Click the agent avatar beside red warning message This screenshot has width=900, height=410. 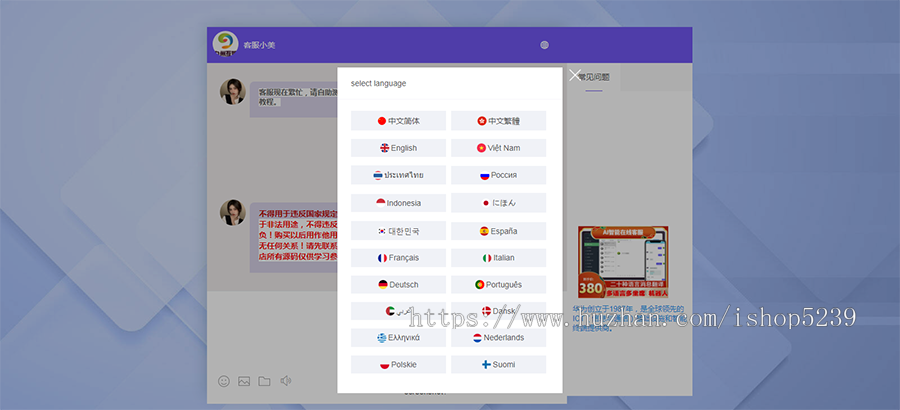pyautogui.click(x=232, y=212)
